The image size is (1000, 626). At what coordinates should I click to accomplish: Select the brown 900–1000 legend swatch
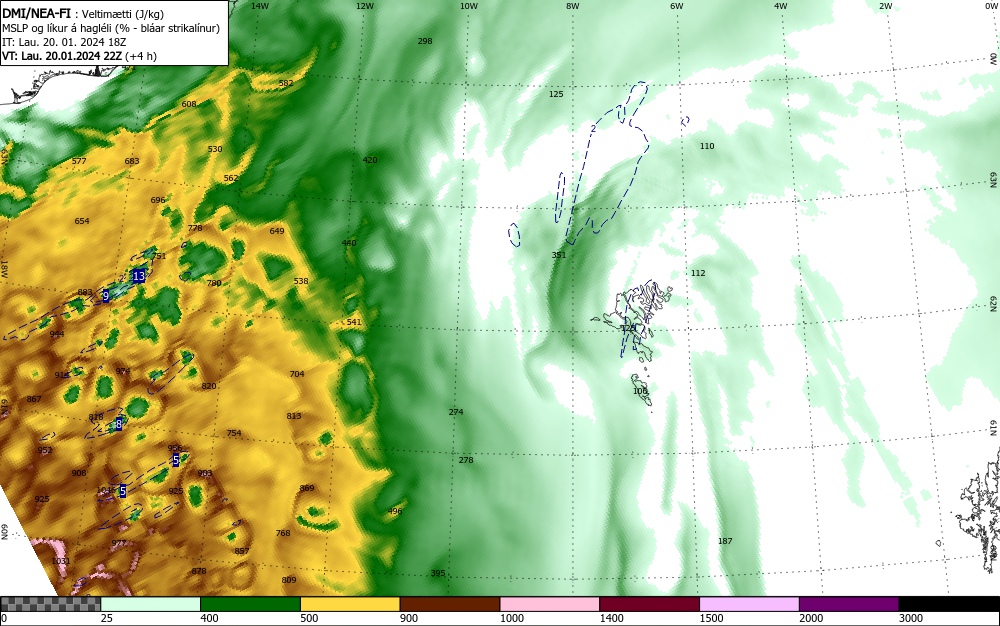point(450,604)
